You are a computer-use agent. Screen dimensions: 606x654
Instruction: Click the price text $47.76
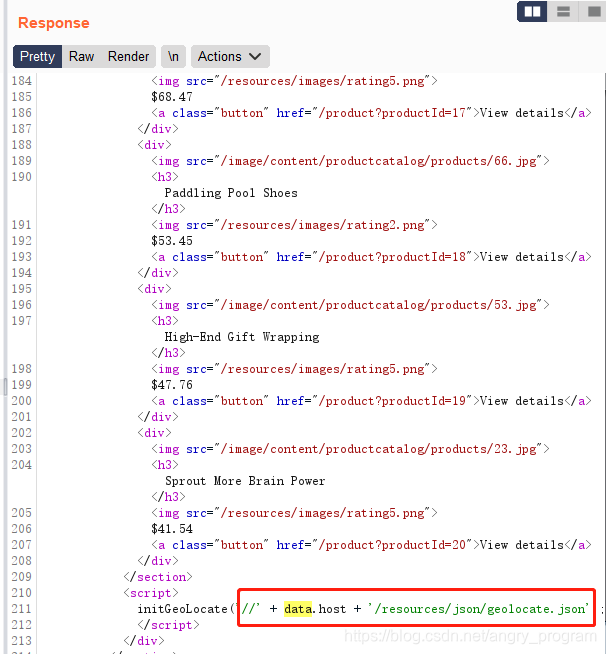[x=172, y=385]
